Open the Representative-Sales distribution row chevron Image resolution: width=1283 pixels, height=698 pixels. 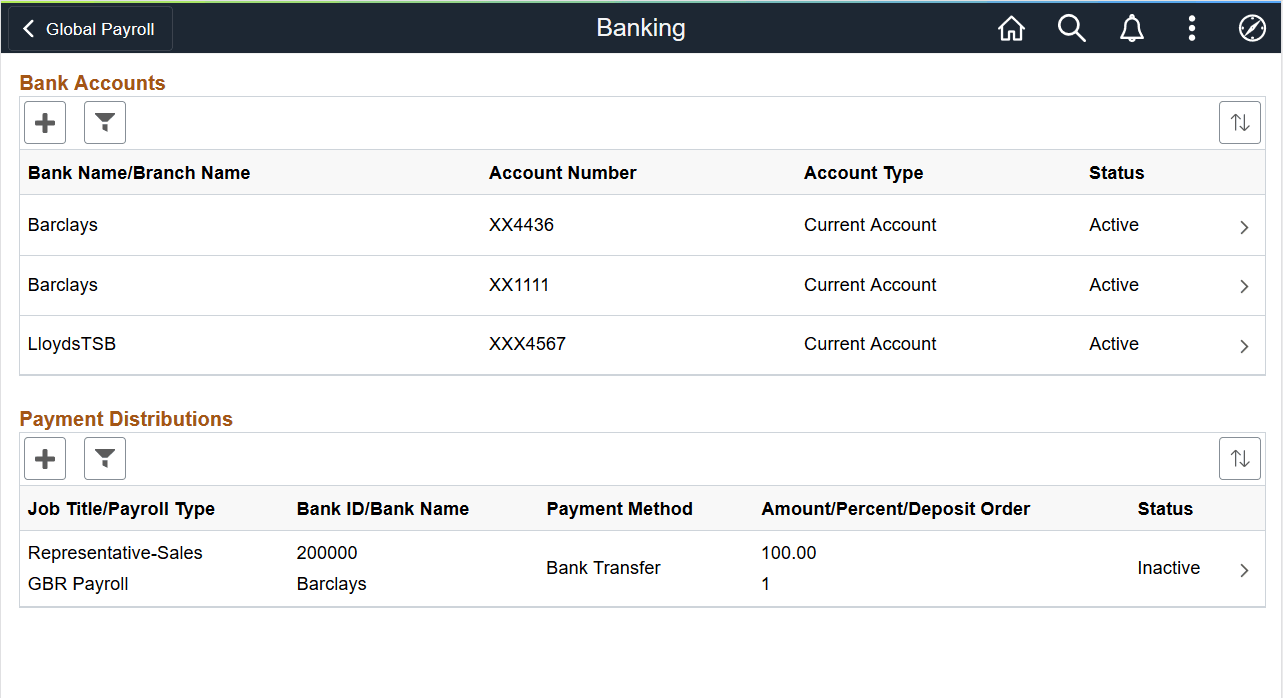point(1244,568)
